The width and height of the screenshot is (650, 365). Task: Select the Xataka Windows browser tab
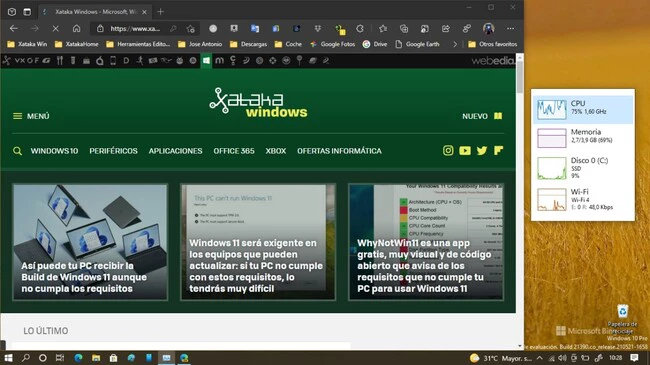[95, 12]
